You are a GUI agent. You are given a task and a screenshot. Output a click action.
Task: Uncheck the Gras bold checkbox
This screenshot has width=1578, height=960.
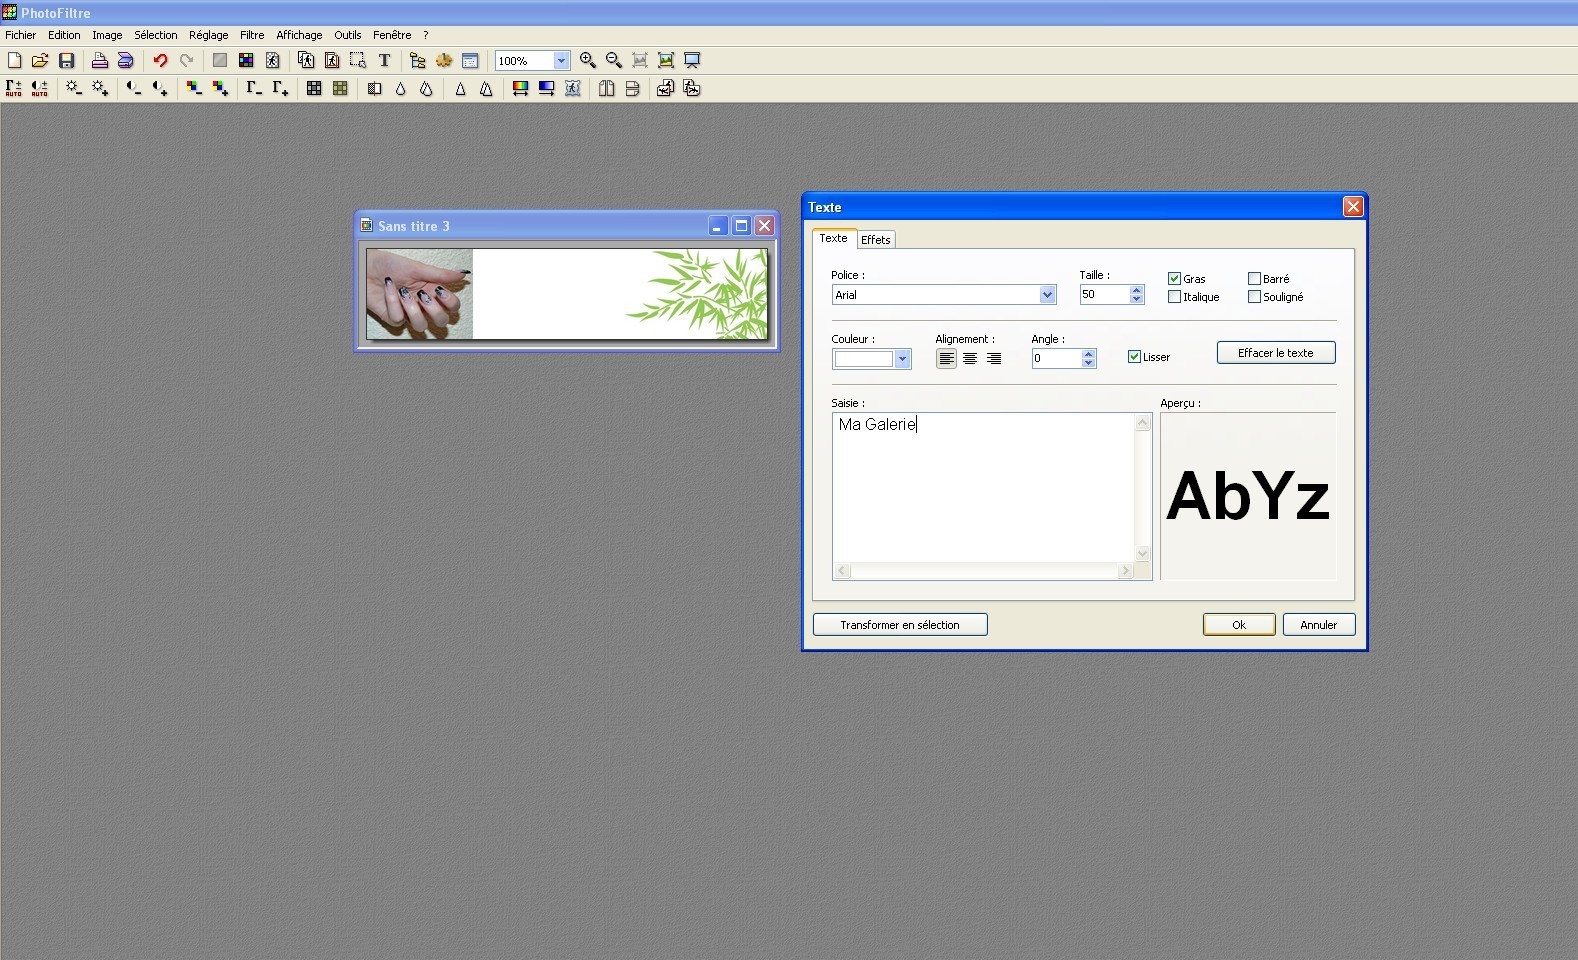1174,279
